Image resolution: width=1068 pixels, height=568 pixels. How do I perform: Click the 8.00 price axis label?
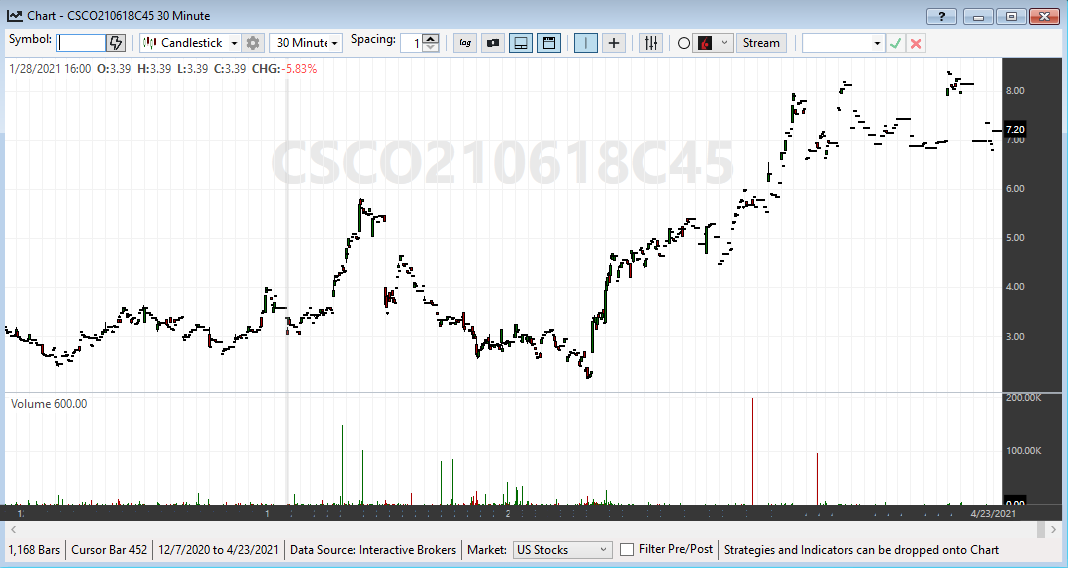point(1015,91)
